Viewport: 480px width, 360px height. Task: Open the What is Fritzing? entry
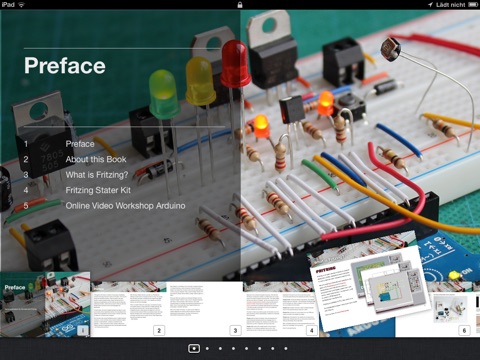coord(97,175)
